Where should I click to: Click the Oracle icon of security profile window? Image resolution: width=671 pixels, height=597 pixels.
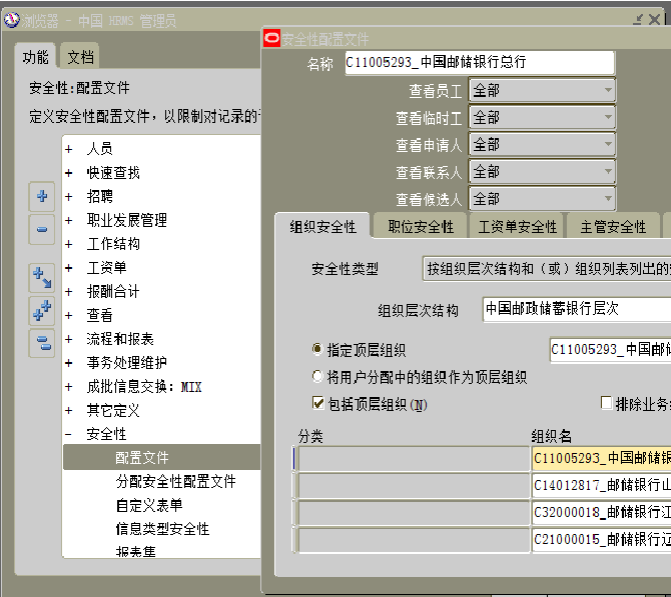[271, 39]
